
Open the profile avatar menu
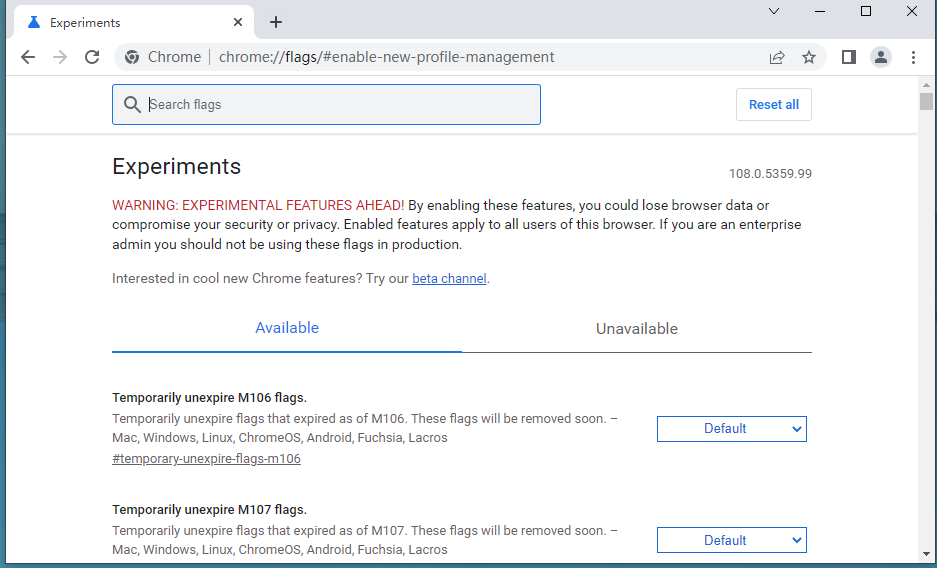[x=880, y=57]
